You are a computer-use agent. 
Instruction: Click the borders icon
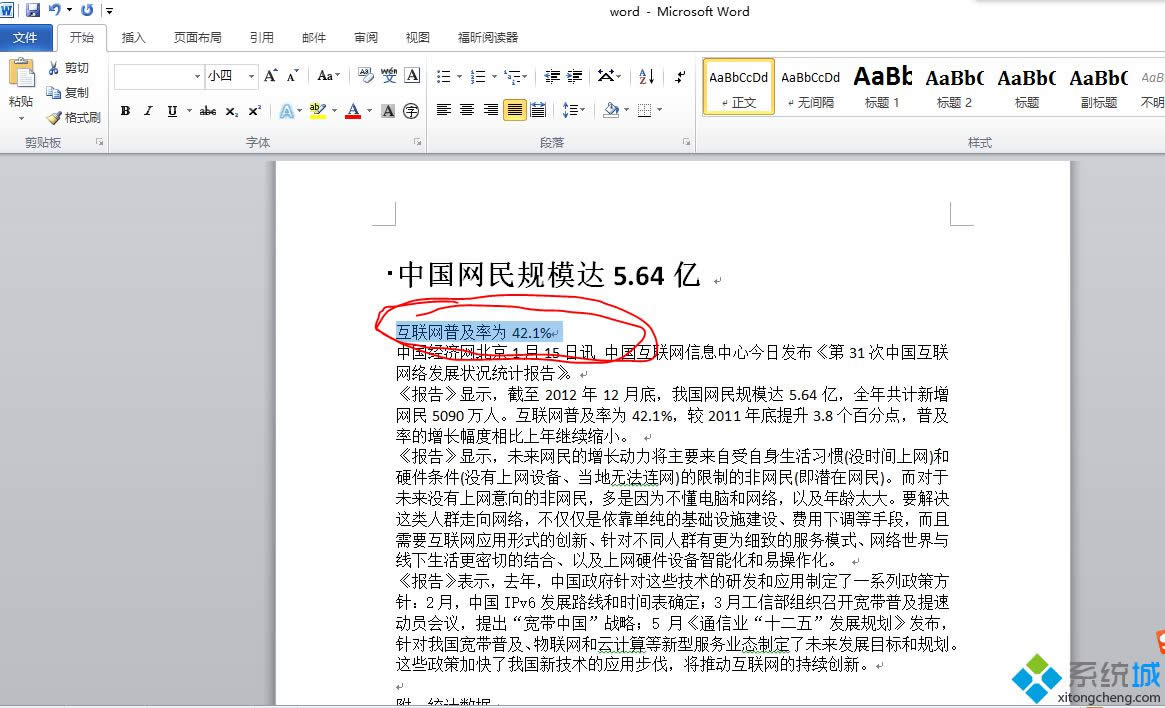coord(644,110)
